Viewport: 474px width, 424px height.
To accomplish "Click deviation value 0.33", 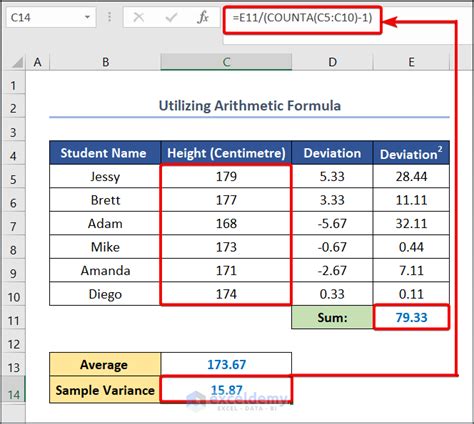I will [x=332, y=294].
